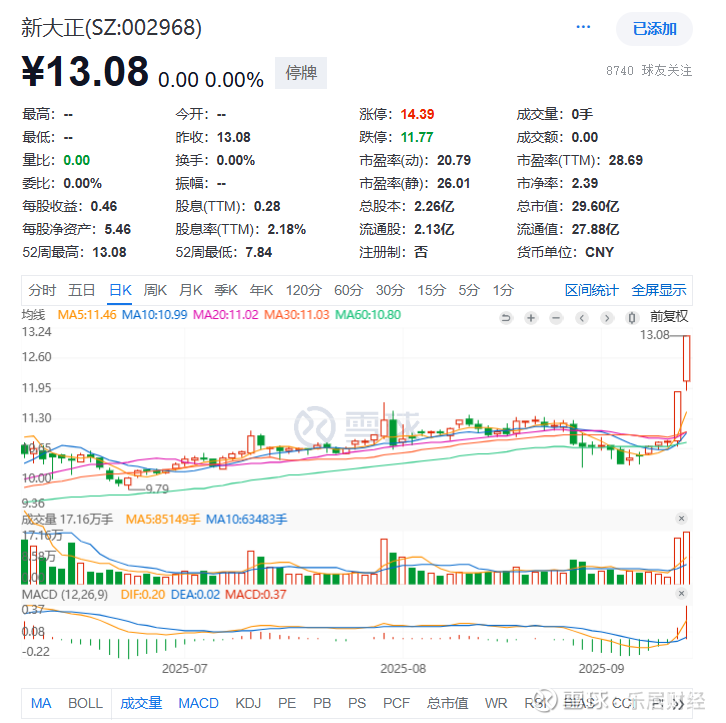This screenshot has width=726, height=723.
Task: Toggle the 成交量 sub-indicator
Action: (x=141, y=703)
